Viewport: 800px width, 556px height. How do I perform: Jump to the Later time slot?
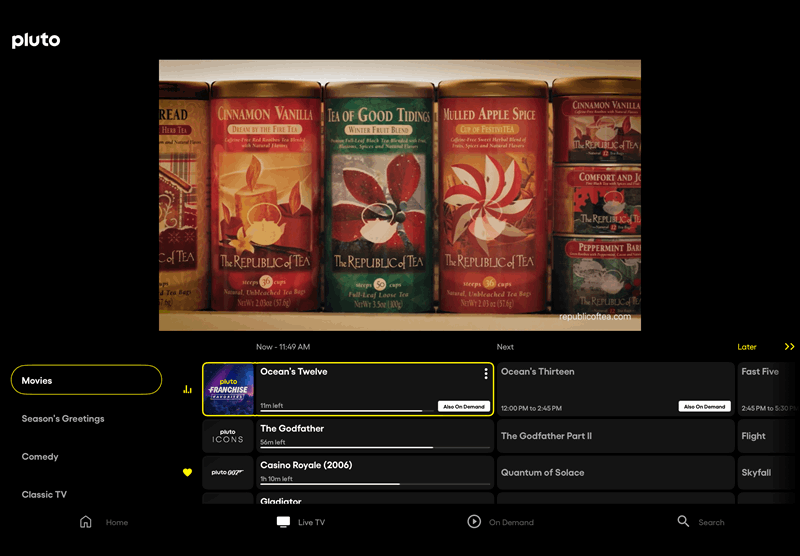click(747, 347)
